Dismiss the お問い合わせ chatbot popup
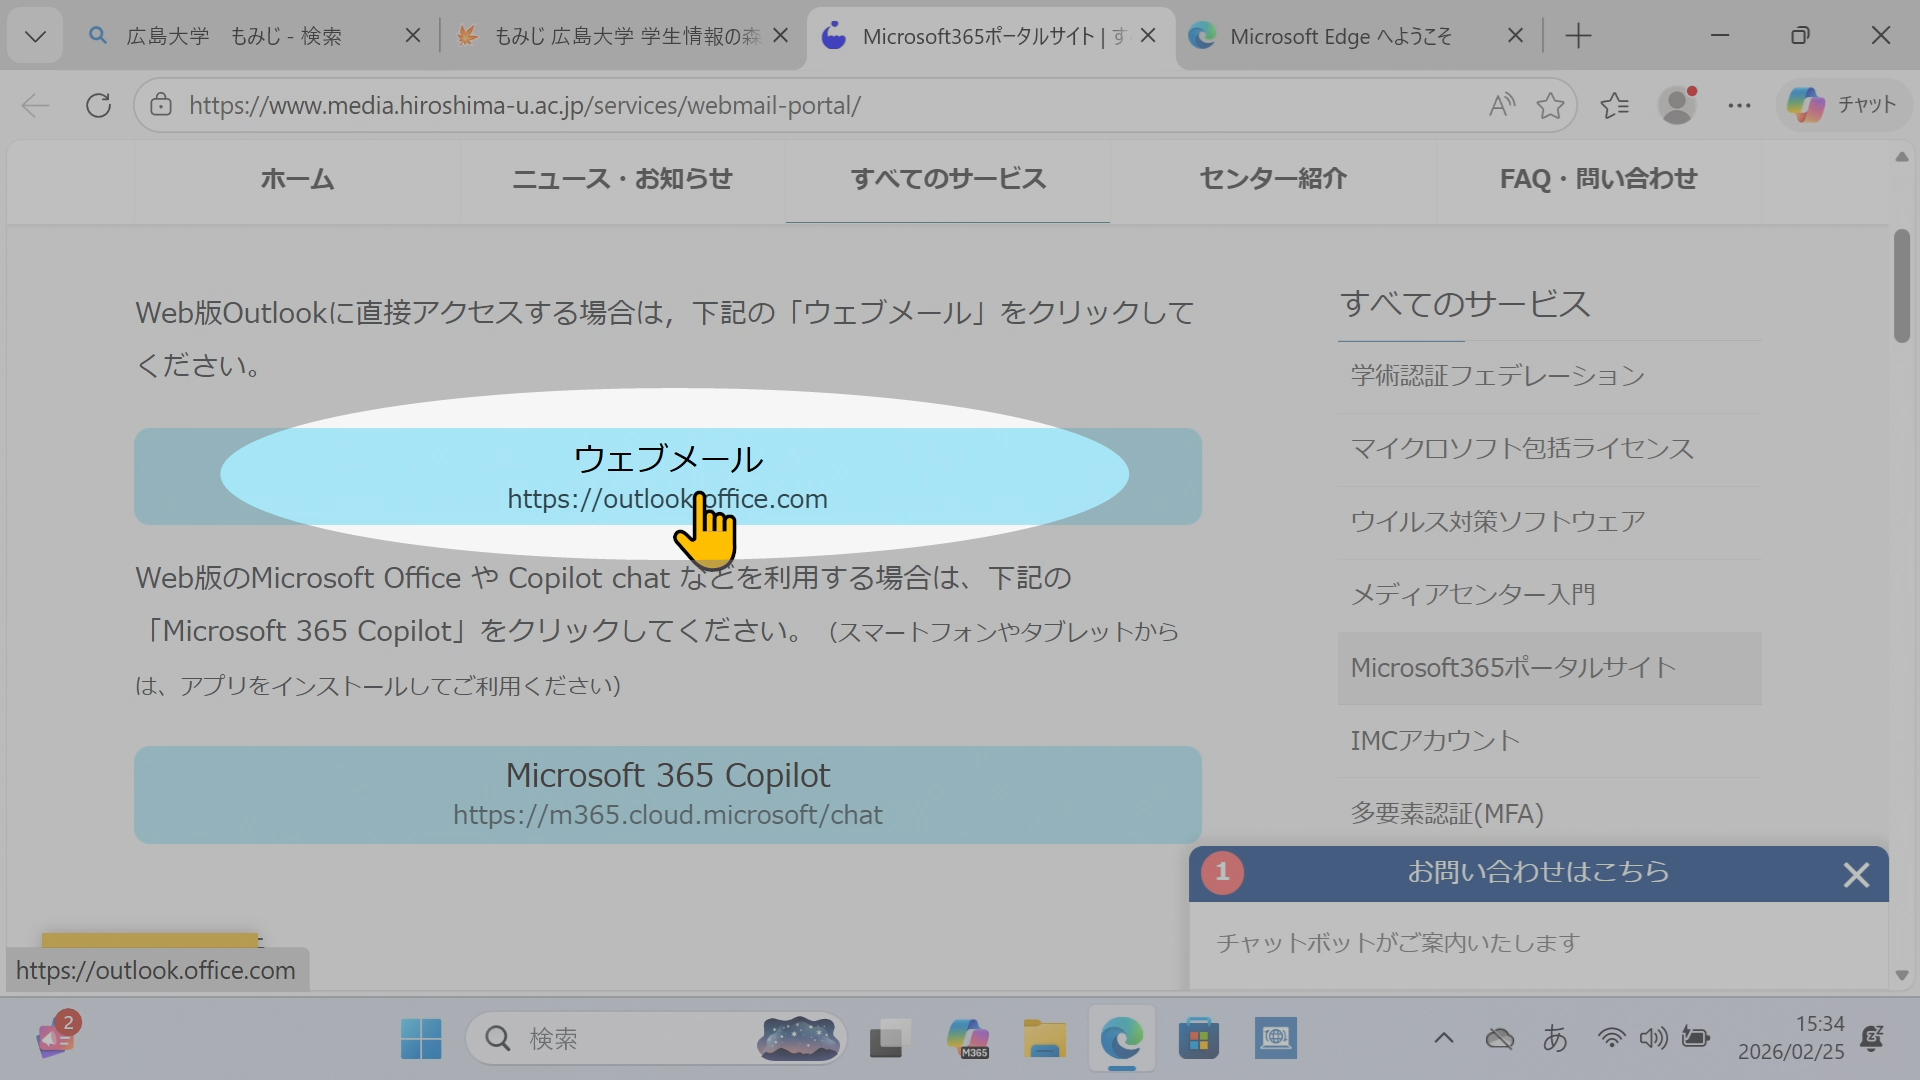 pyautogui.click(x=1856, y=873)
